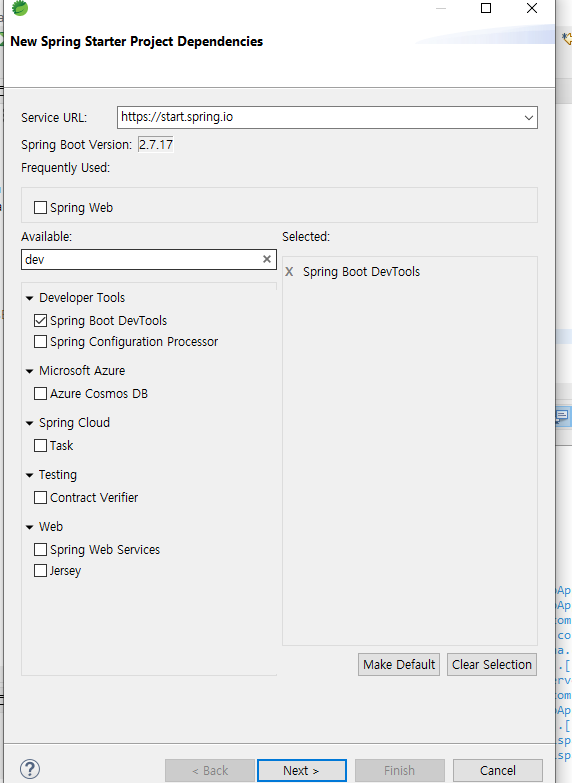Image resolution: width=572 pixels, height=783 pixels.
Task: Click the 'Microsoft Azure' group label
Action: 82,371
